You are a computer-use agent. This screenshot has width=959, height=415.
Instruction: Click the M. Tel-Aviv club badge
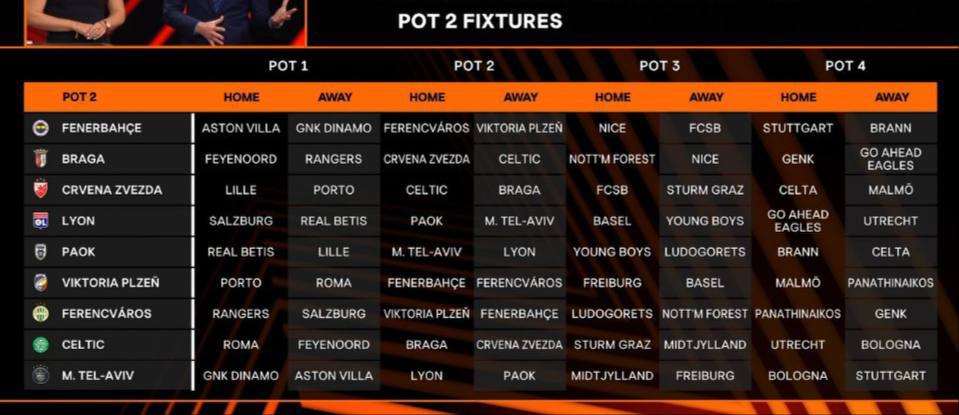pos(41,376)
